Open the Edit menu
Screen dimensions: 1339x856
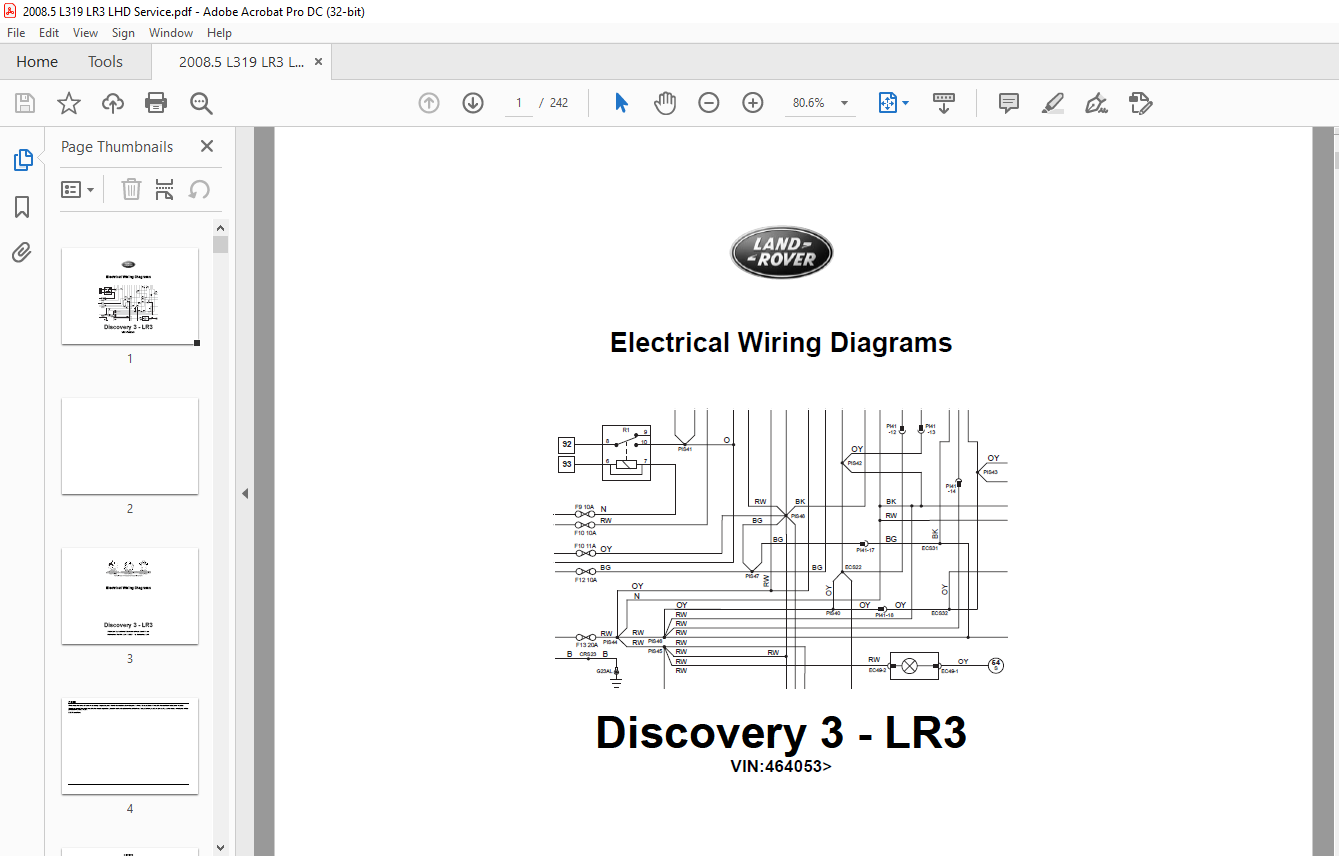pyautogui.click(x=49, y=33)
